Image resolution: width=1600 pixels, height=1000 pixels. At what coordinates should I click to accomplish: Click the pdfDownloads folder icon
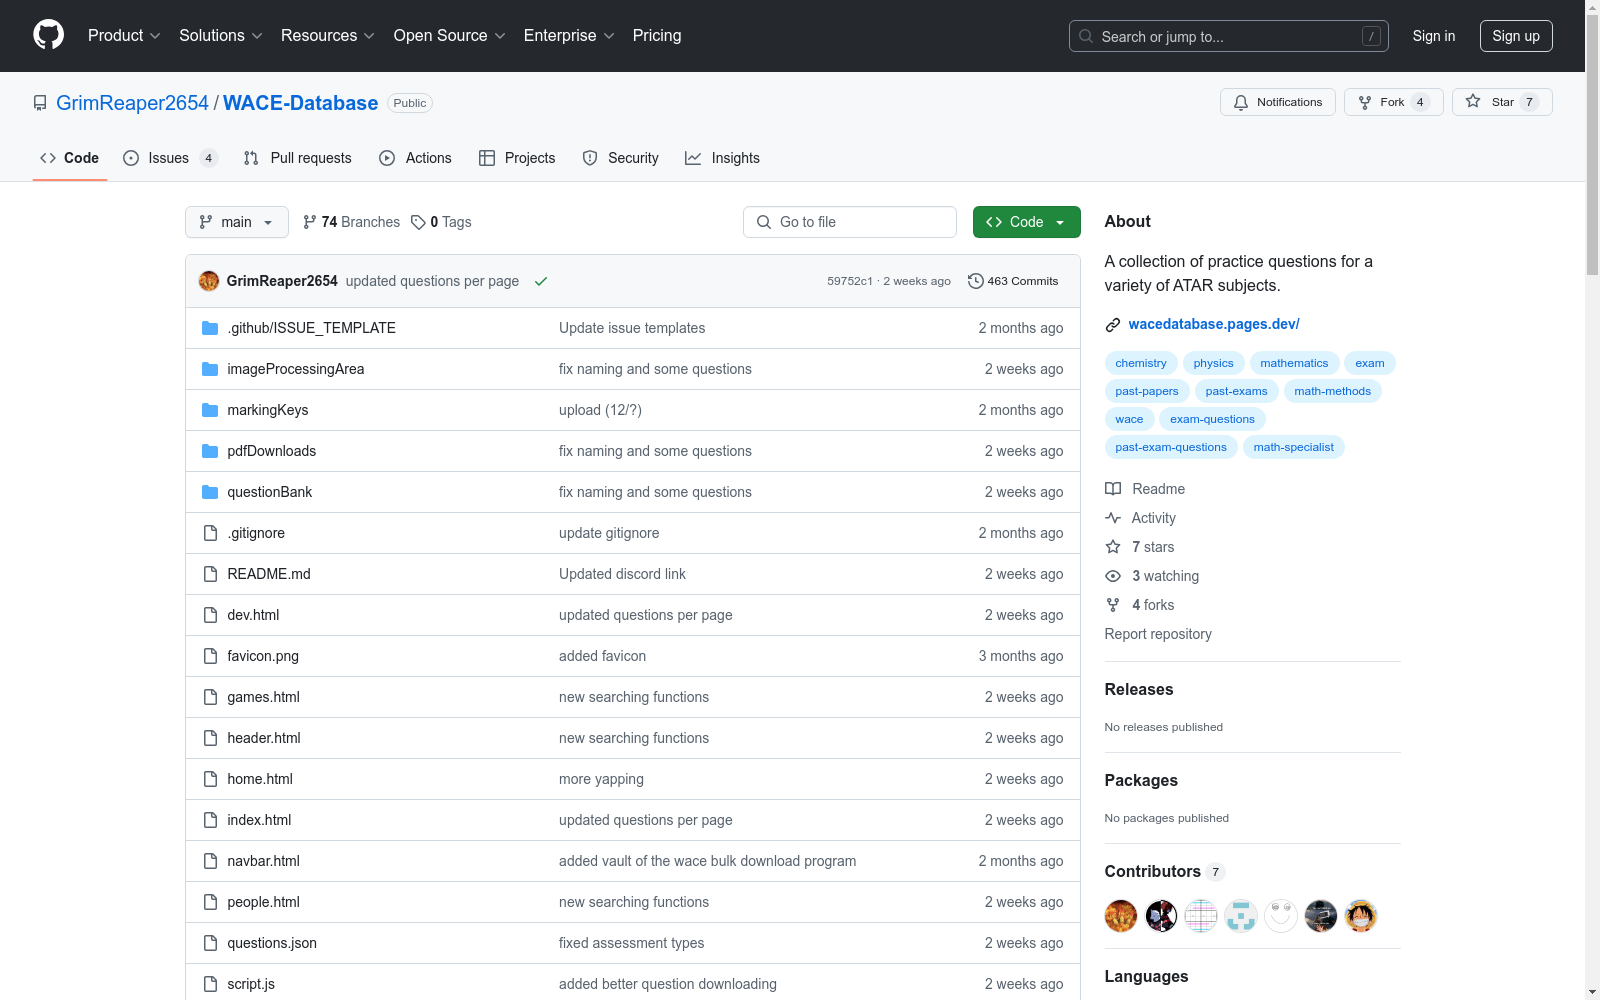(x=210, y=451)
